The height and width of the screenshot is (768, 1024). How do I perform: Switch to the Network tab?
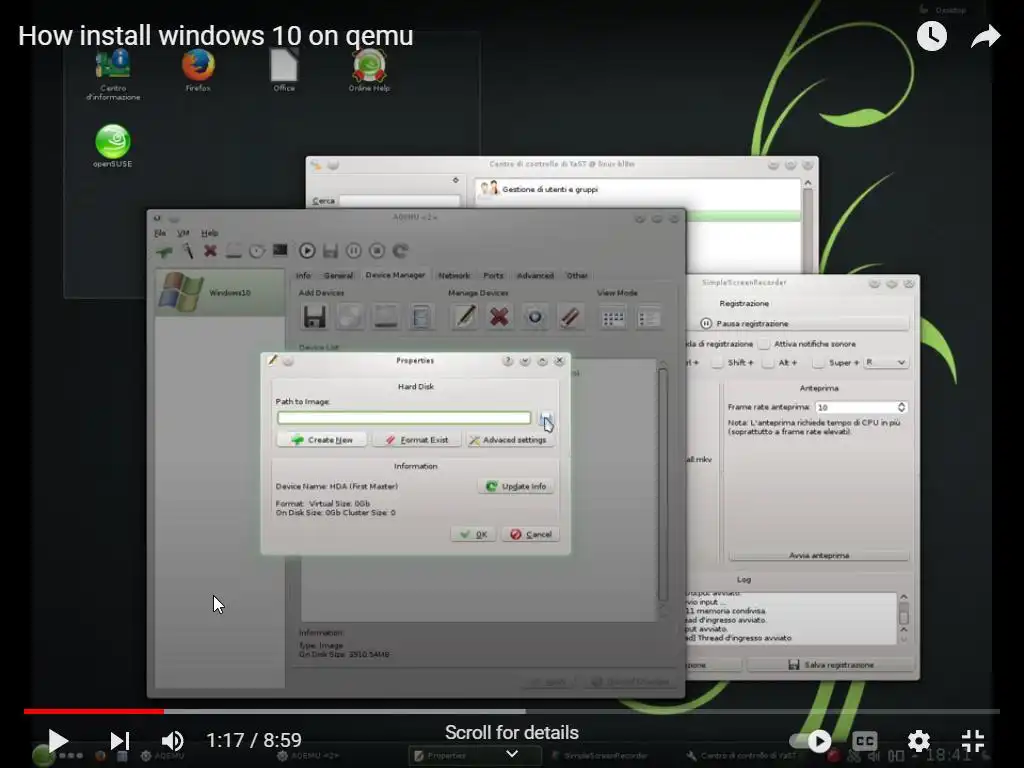454,276
